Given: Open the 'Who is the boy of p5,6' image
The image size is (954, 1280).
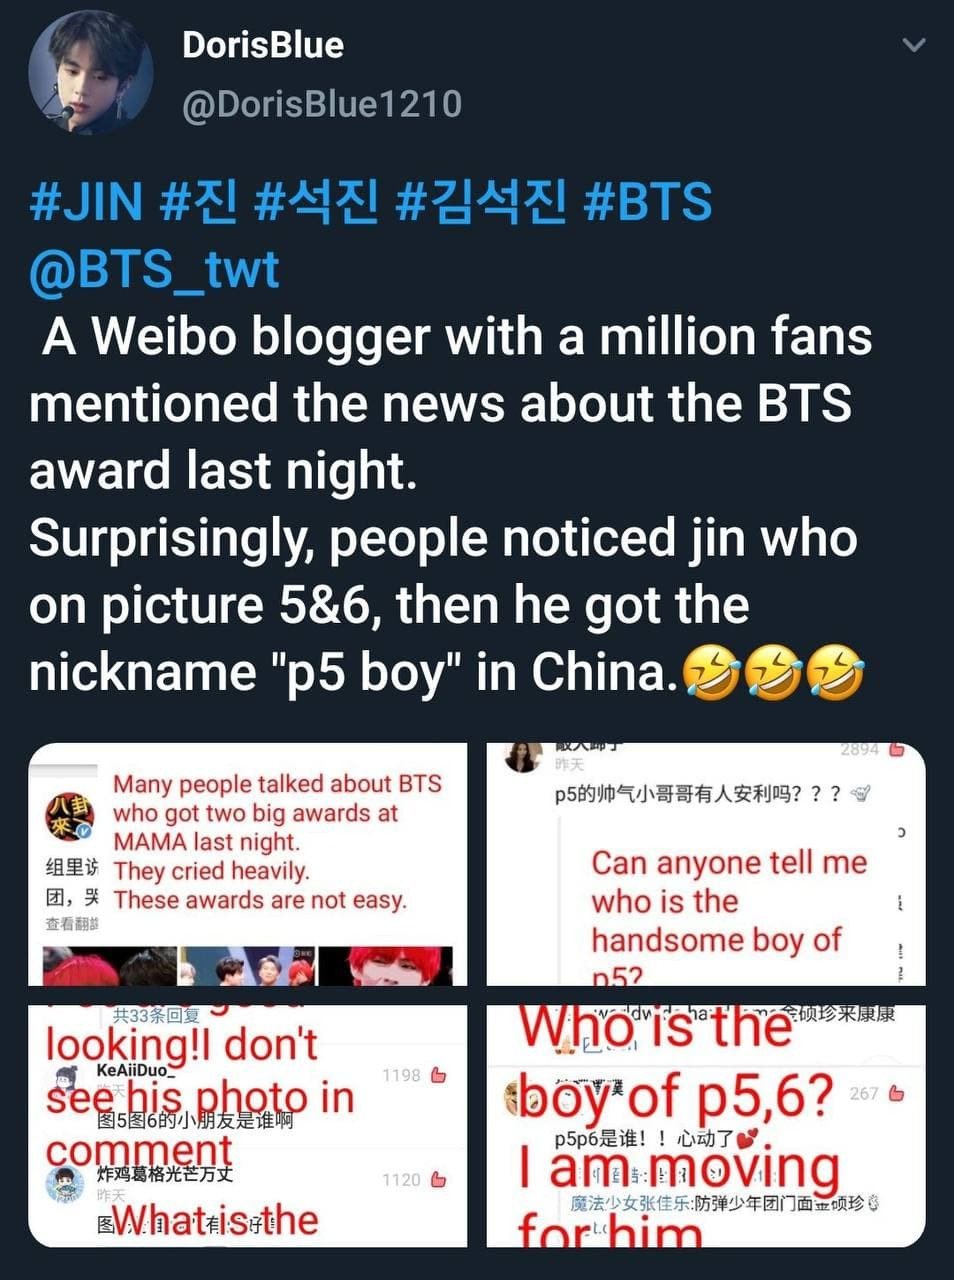Looking at the screenshot, I should pos(706,1126).
